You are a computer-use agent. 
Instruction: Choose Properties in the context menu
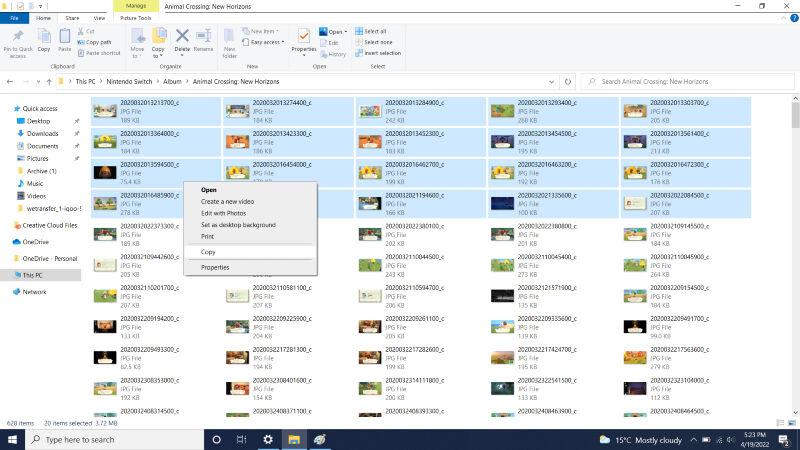pyautogui.click(x=250, y=267)
